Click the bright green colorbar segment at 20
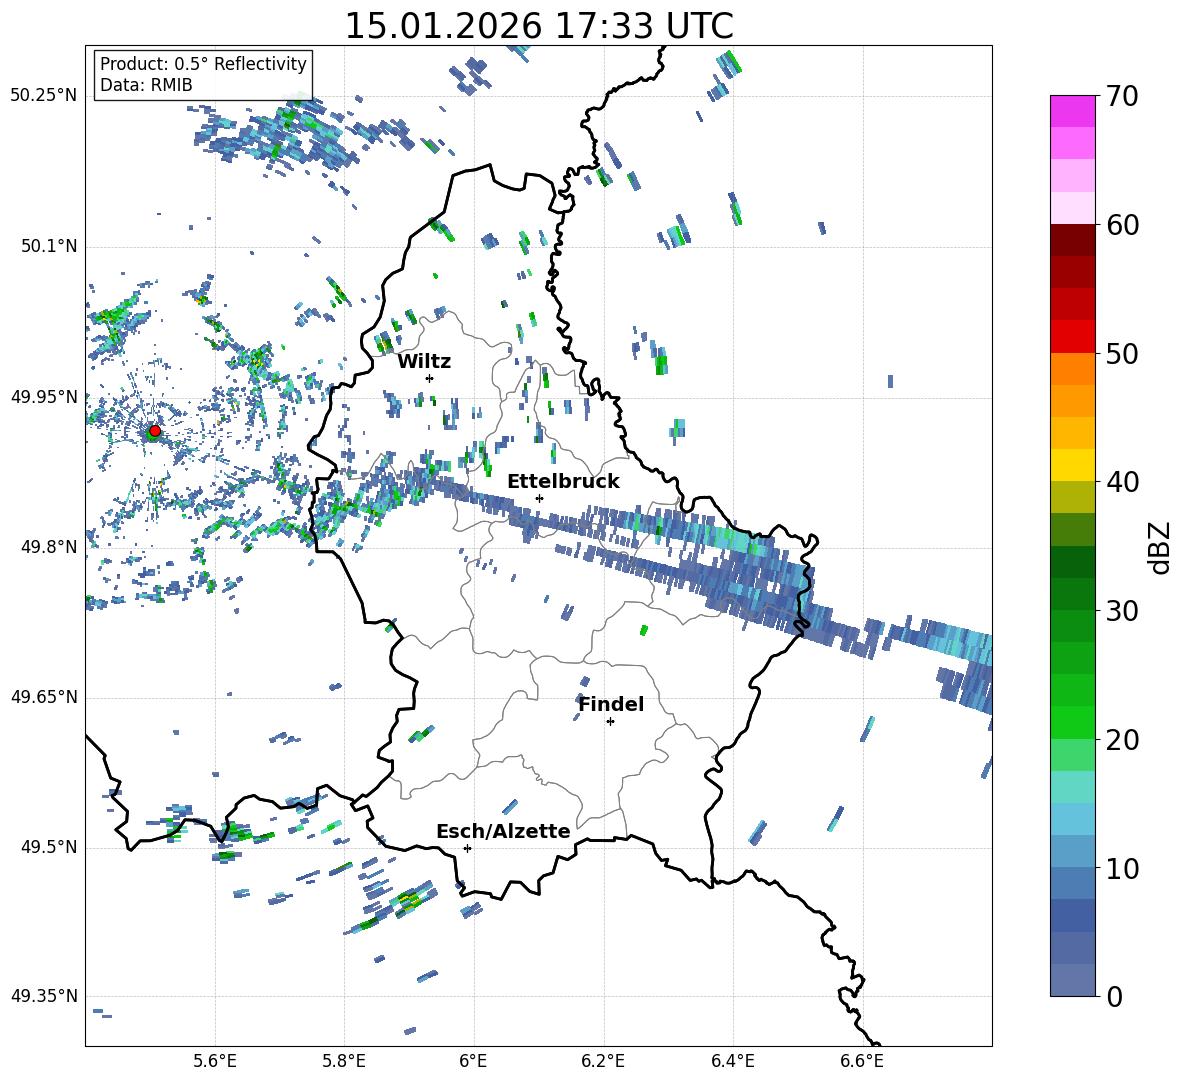 (x=1072, y=722)
